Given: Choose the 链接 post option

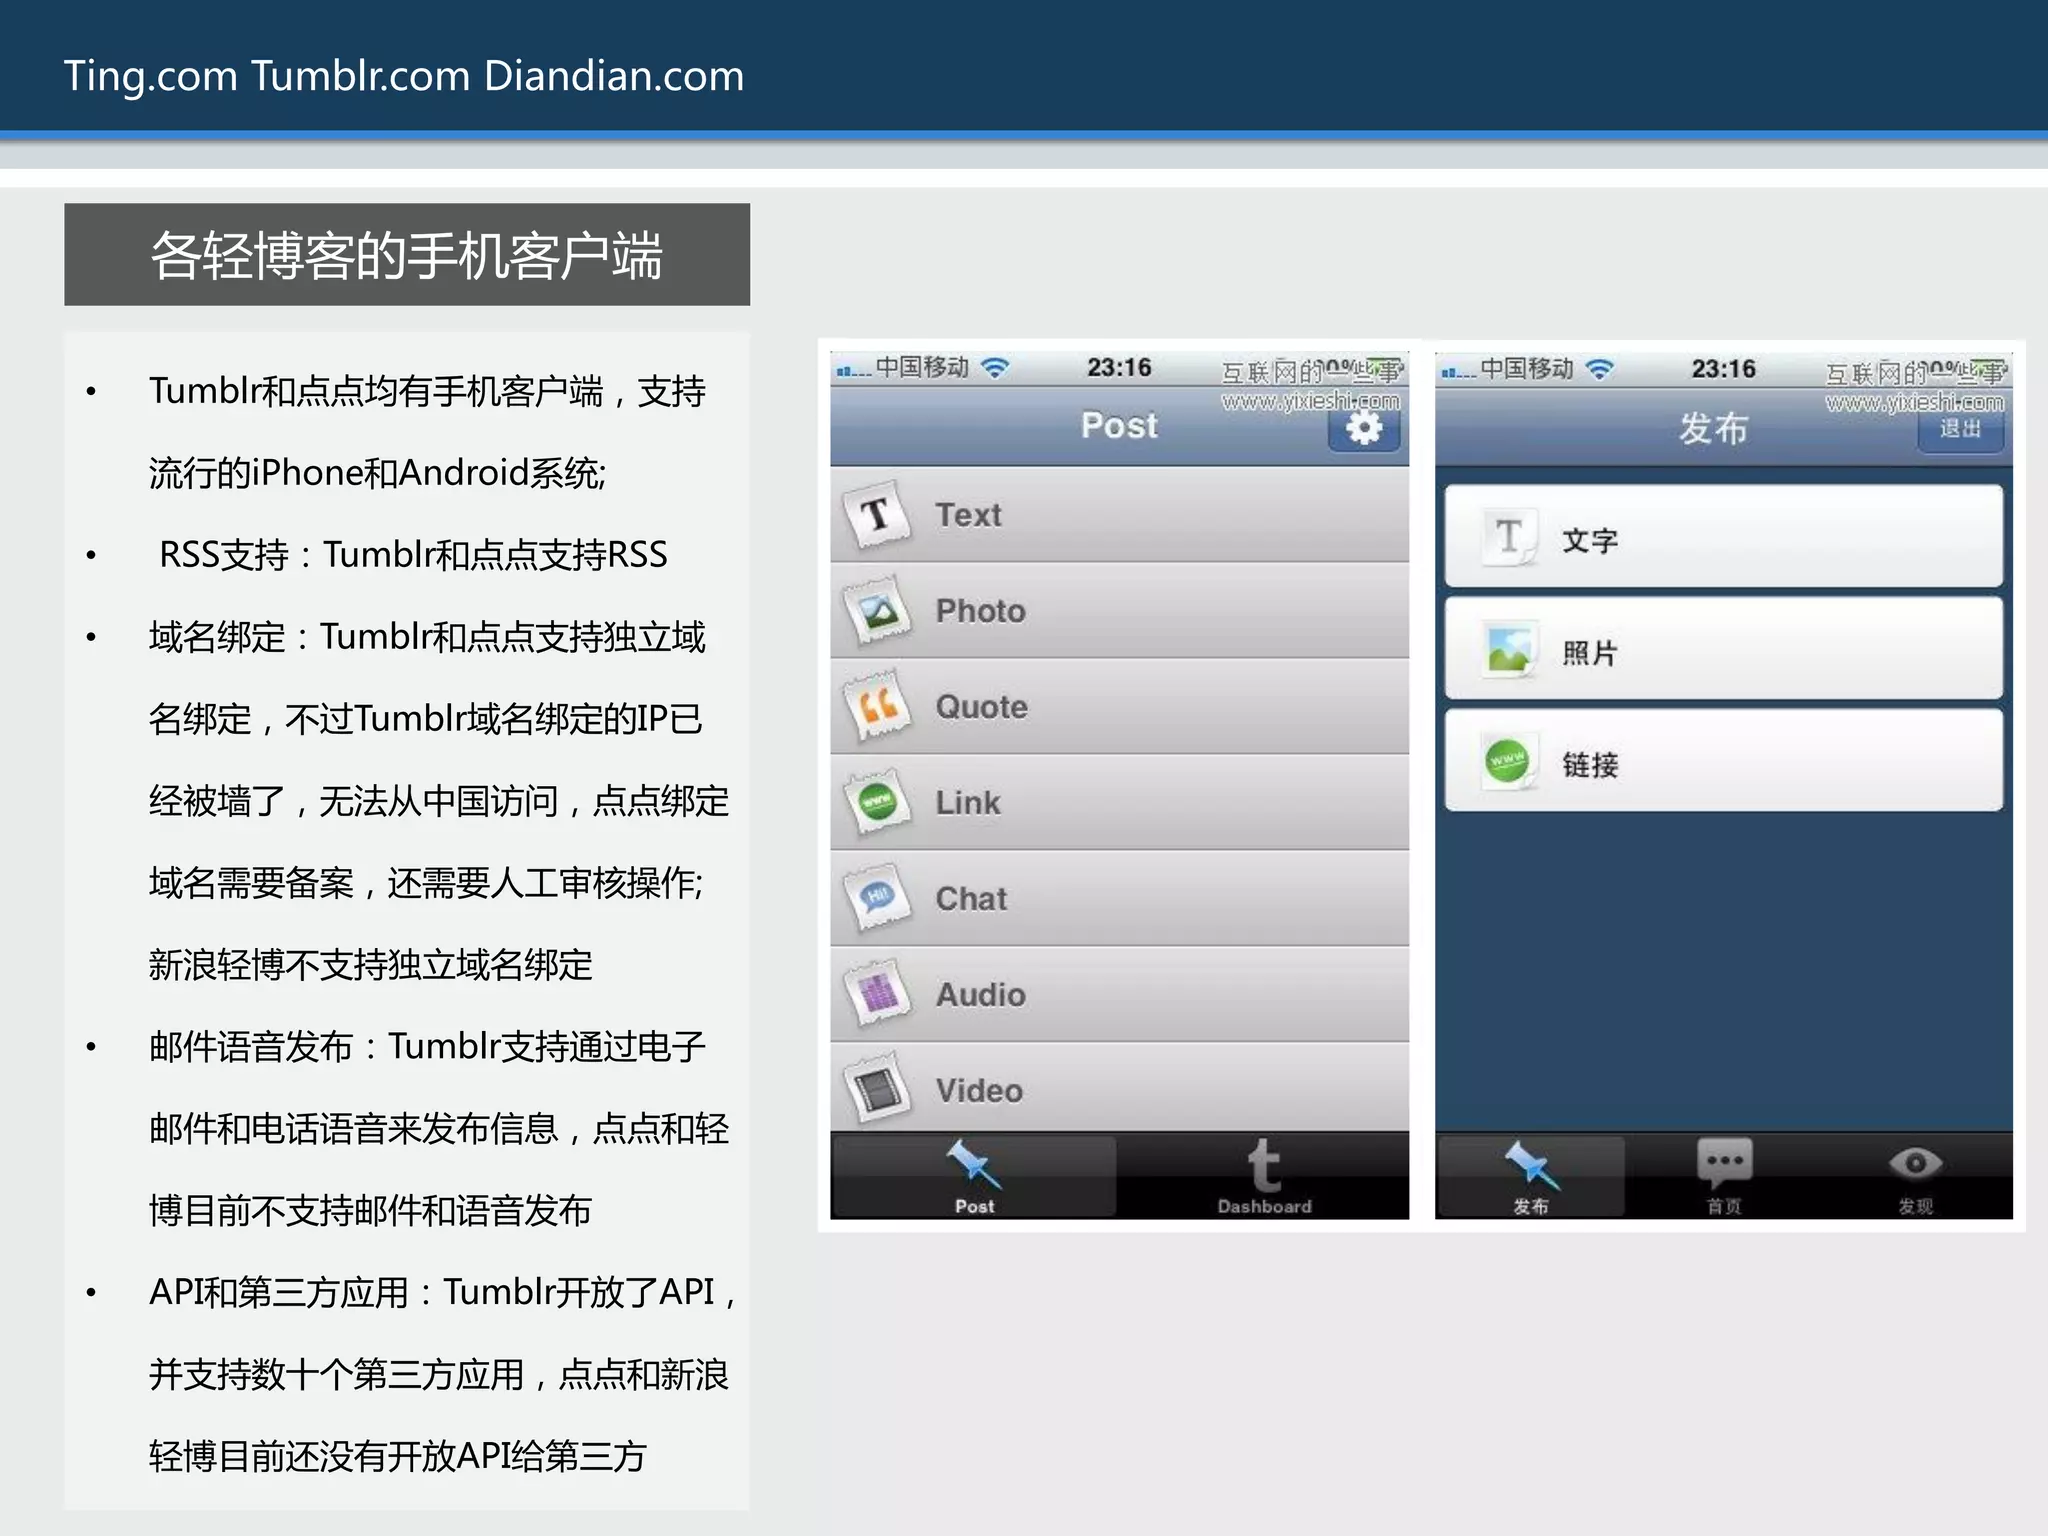Looking at the screenshot, I should [1724, 762].
